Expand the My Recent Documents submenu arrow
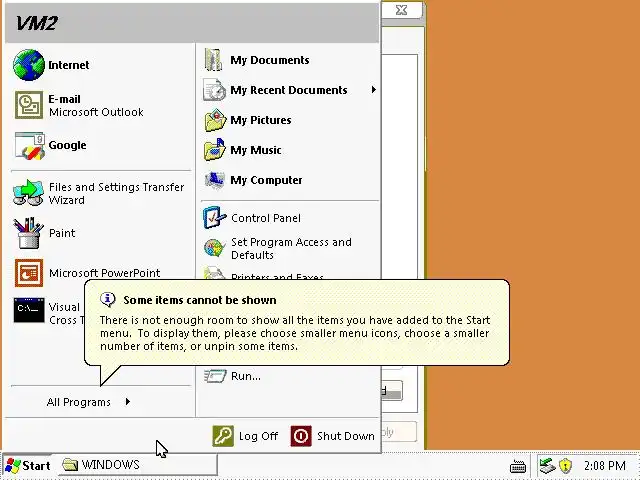 click(x=373, y=89)
